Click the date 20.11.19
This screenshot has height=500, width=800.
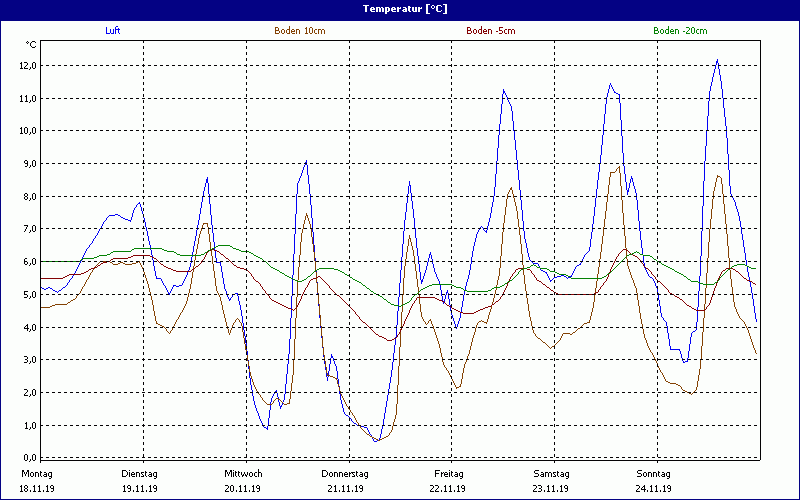click(243, 489)
